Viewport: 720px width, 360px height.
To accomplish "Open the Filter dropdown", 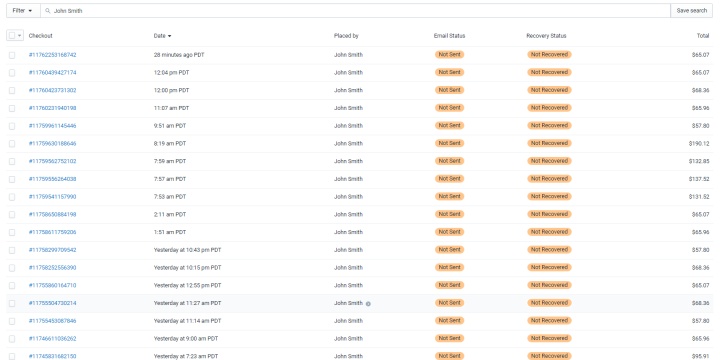I will tap(22, 11).
